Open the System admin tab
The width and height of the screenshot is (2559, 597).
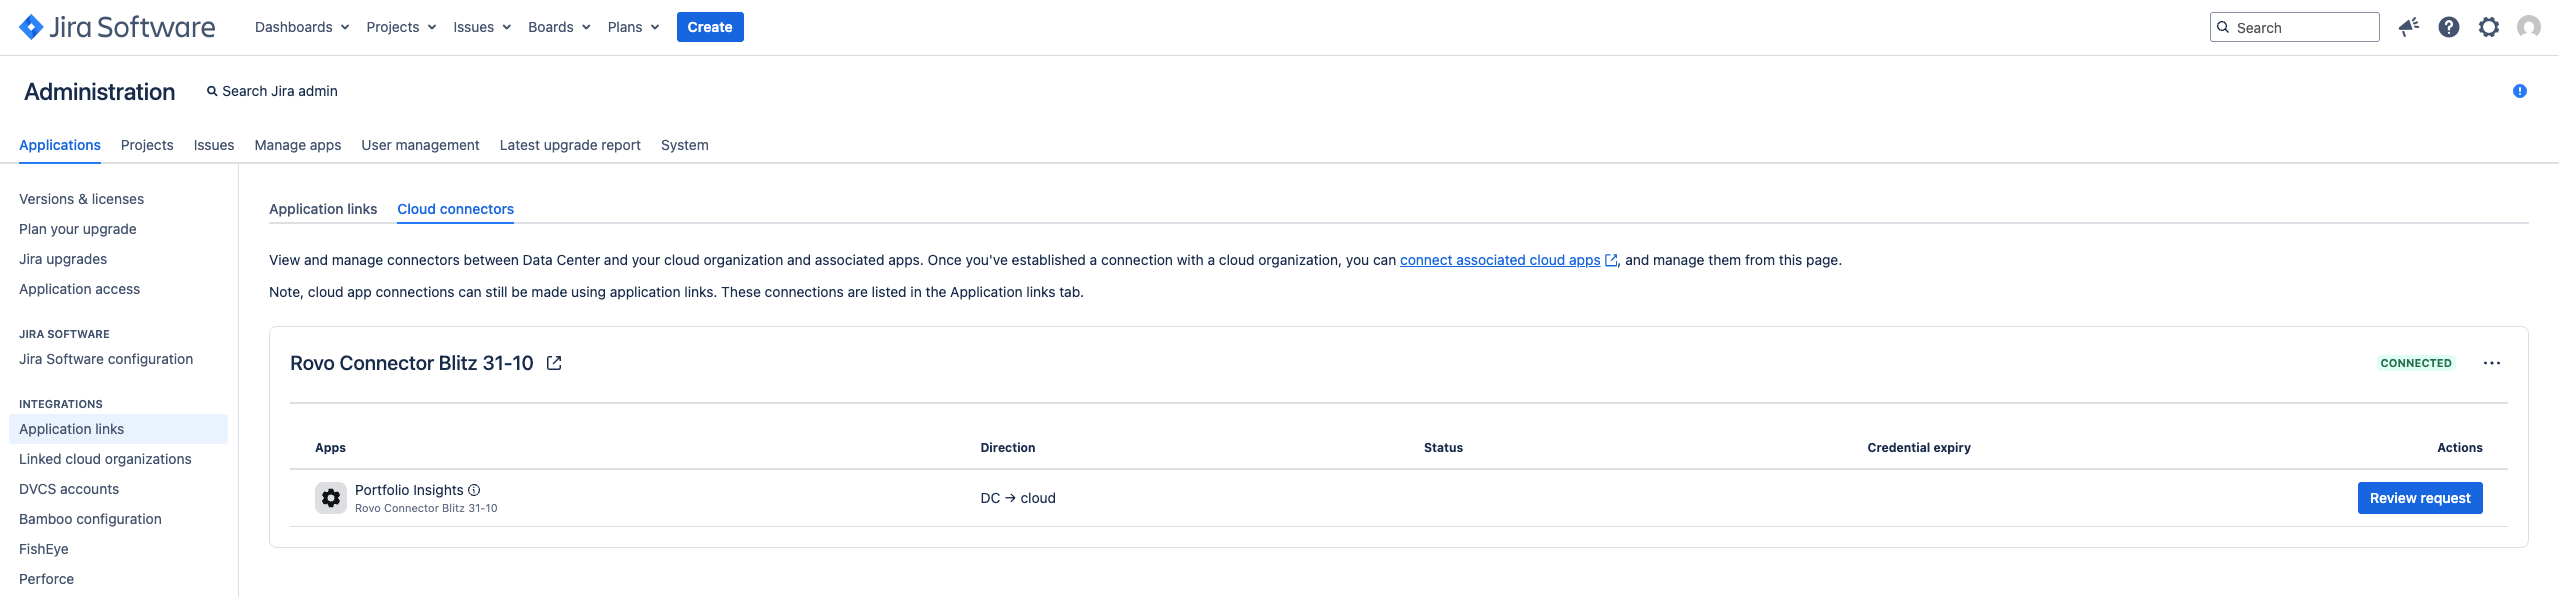685,145
